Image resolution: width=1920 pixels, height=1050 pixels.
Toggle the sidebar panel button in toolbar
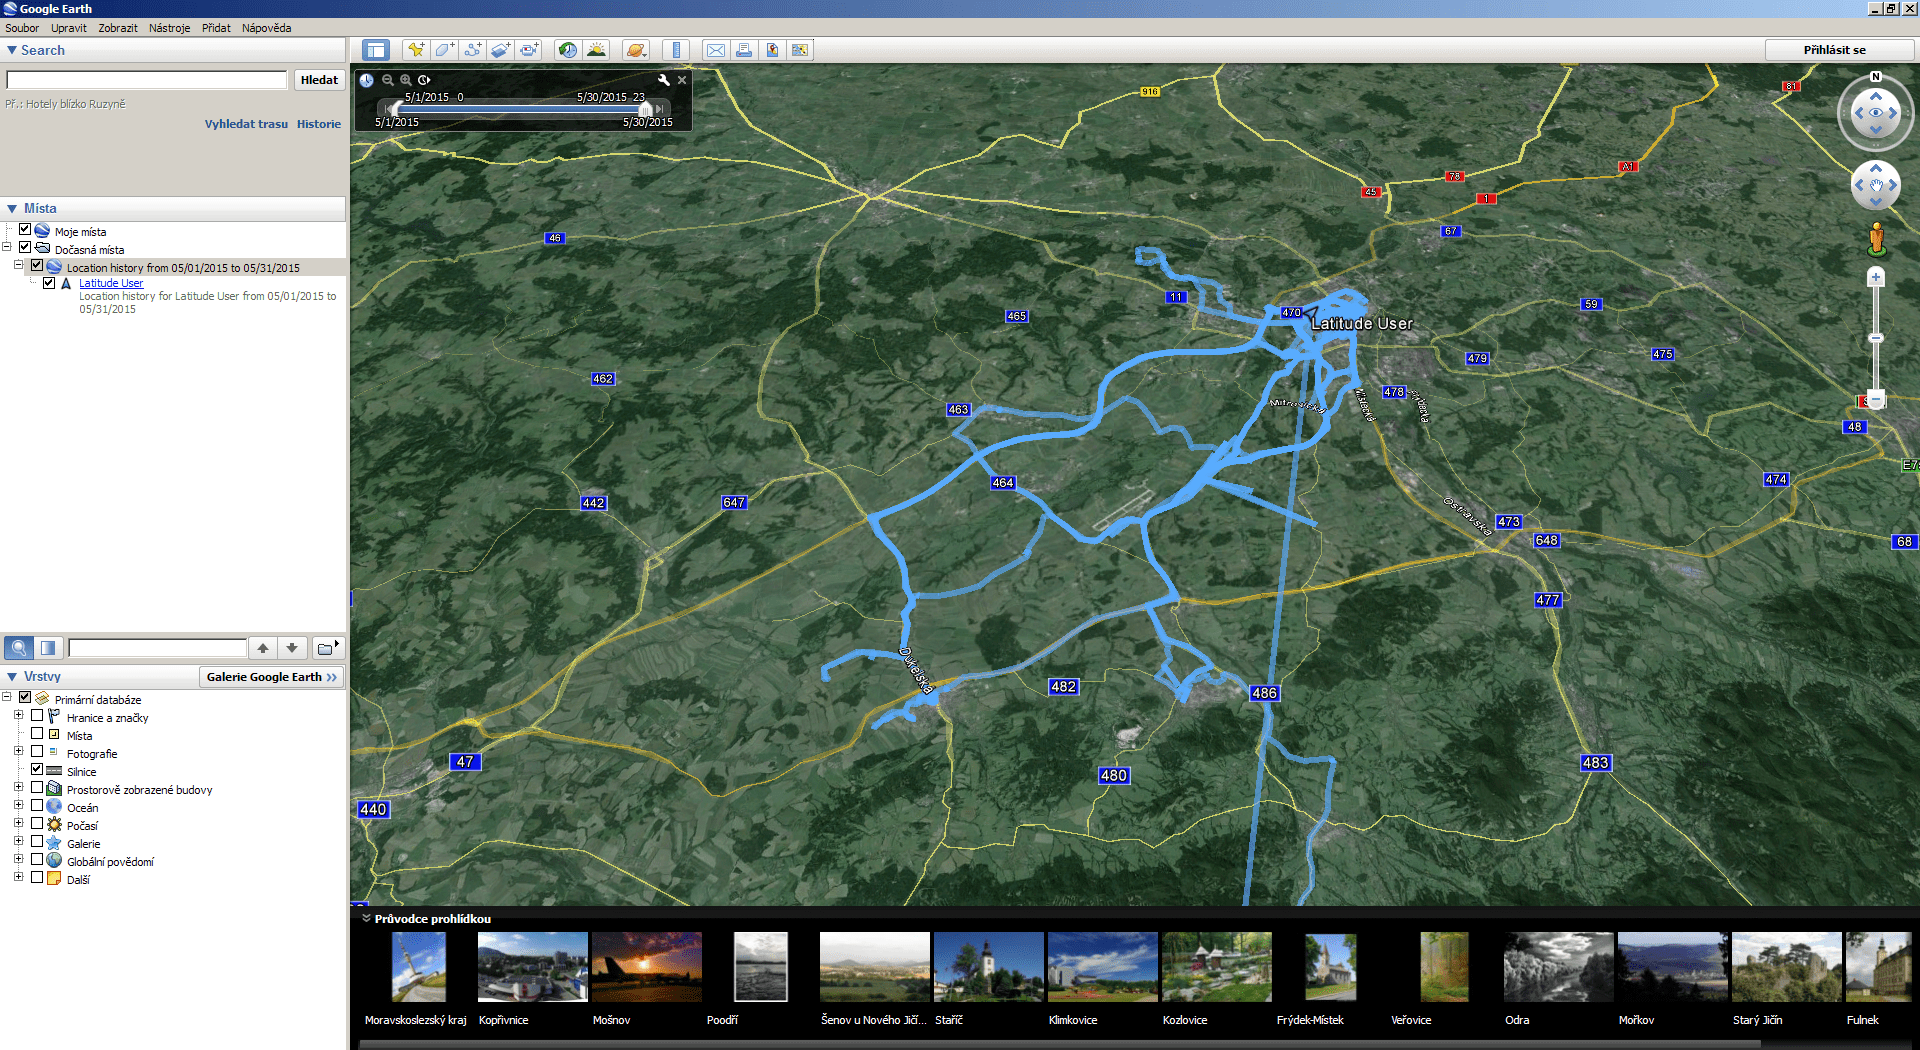tap(376, 50)
